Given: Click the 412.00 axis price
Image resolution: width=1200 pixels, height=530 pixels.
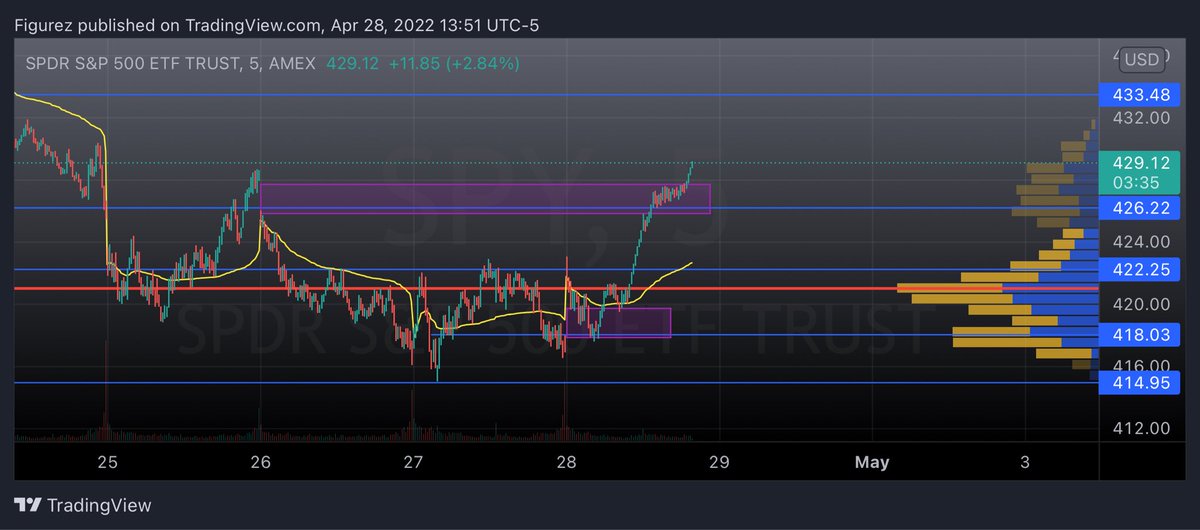Looking at the screenshot, I should (1144, 428).
